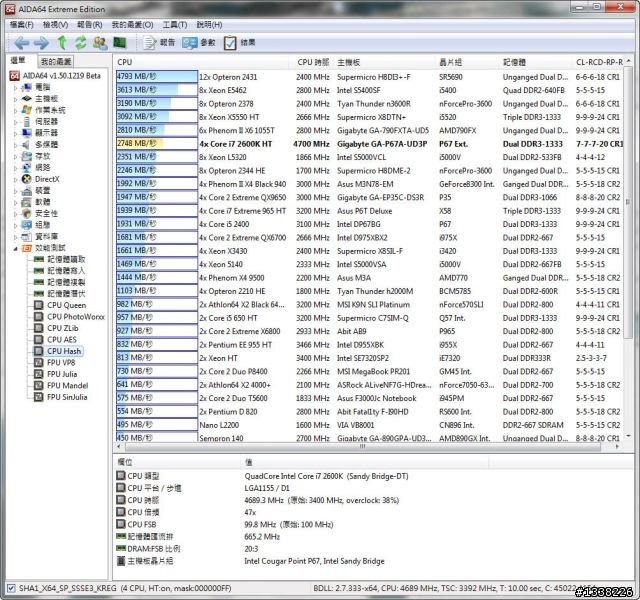Viewport: 640px width, 600px height.
Task: Click the 3613 MB result bar
Action: pyautogui.click(x=157, y=90)
